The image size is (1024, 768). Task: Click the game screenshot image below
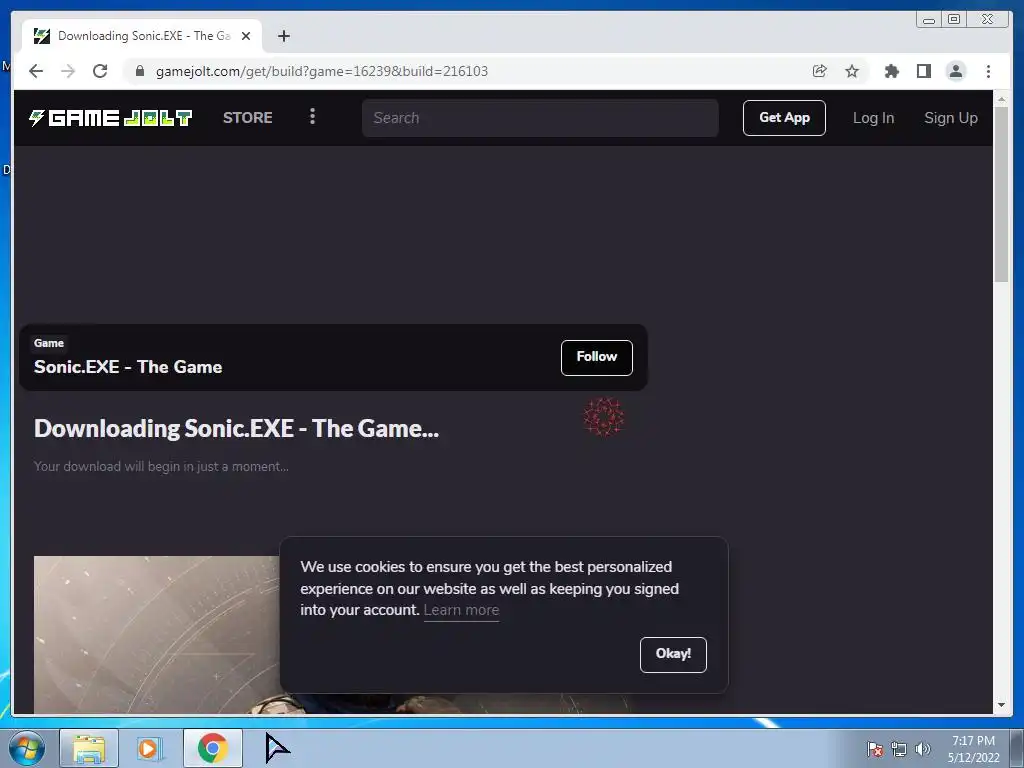[x=157, y=634]
